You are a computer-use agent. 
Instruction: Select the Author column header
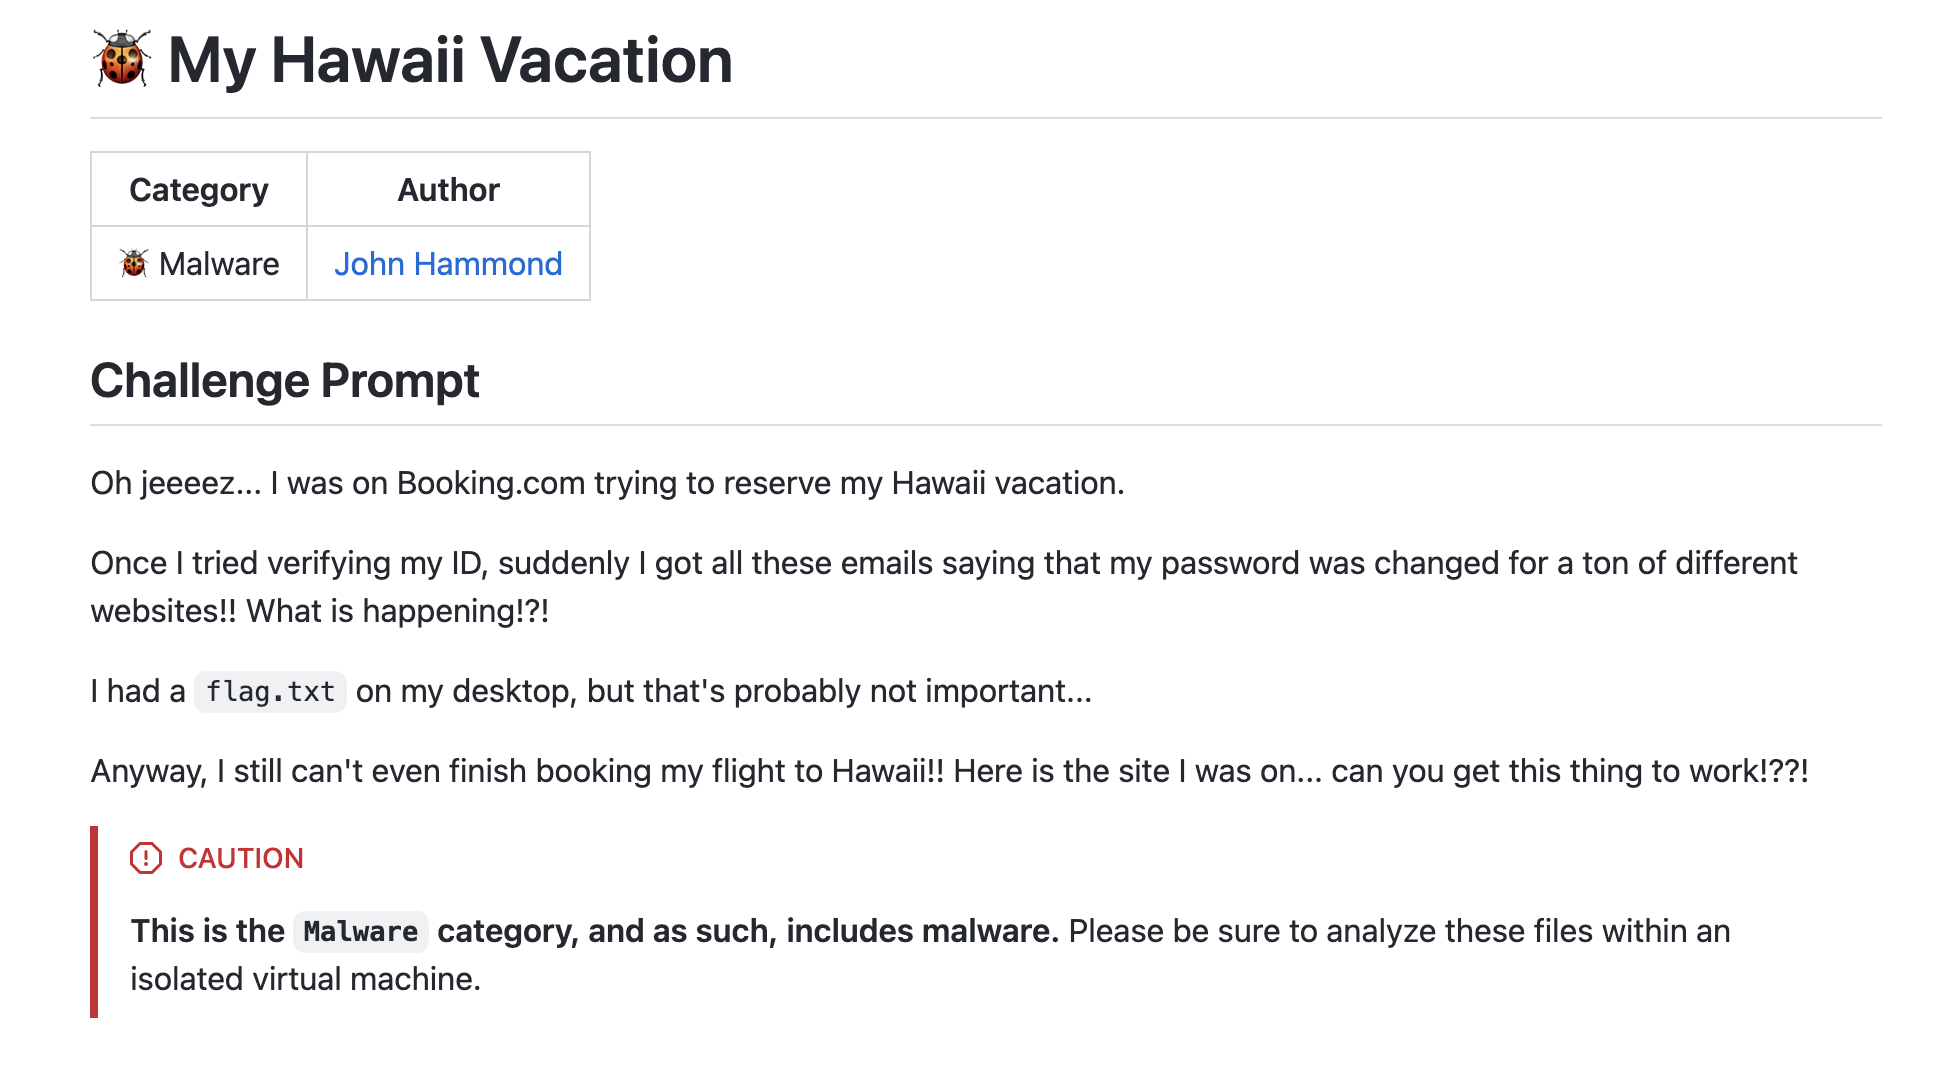[448, 190]
